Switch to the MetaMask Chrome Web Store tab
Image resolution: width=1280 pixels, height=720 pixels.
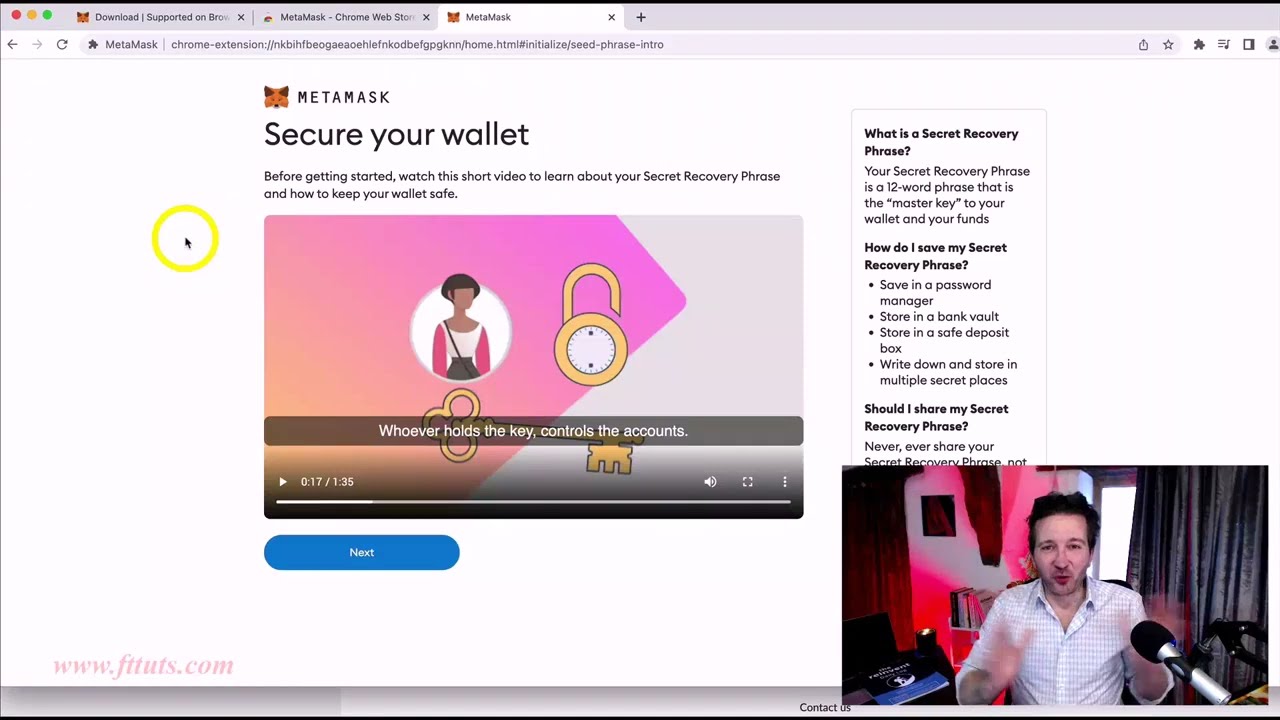(x=346, y=17)
